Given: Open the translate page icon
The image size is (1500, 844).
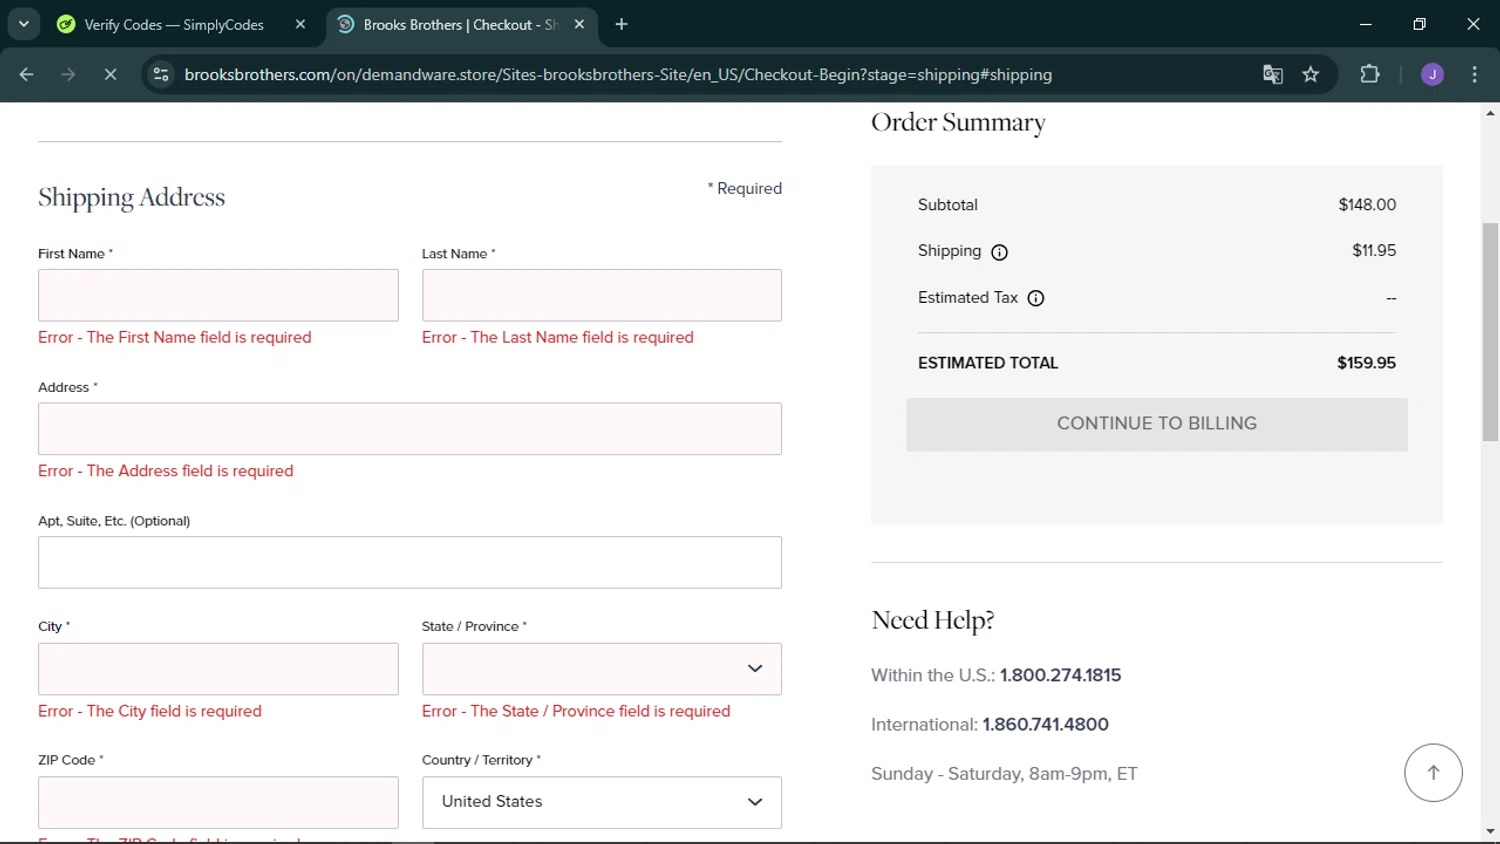Looking at the screenshot, I should [1272, 74].
